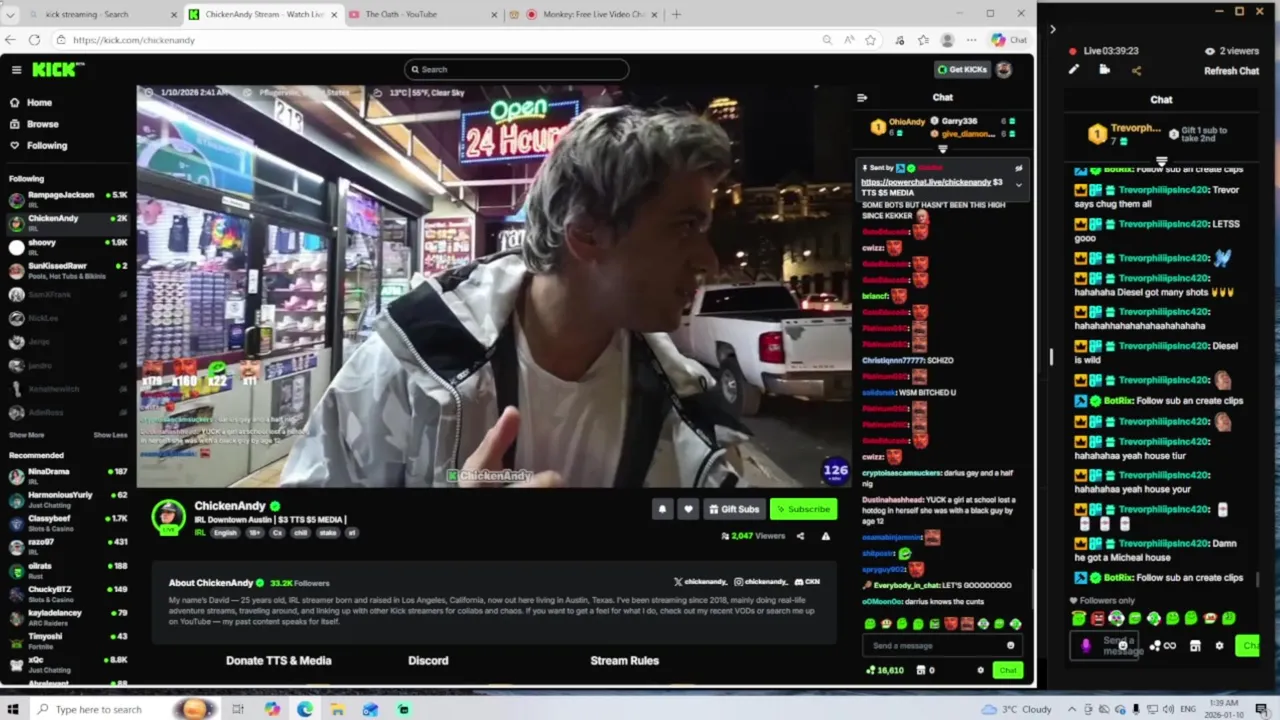Open Copilot Chat button in browser

pos(1009,40)
